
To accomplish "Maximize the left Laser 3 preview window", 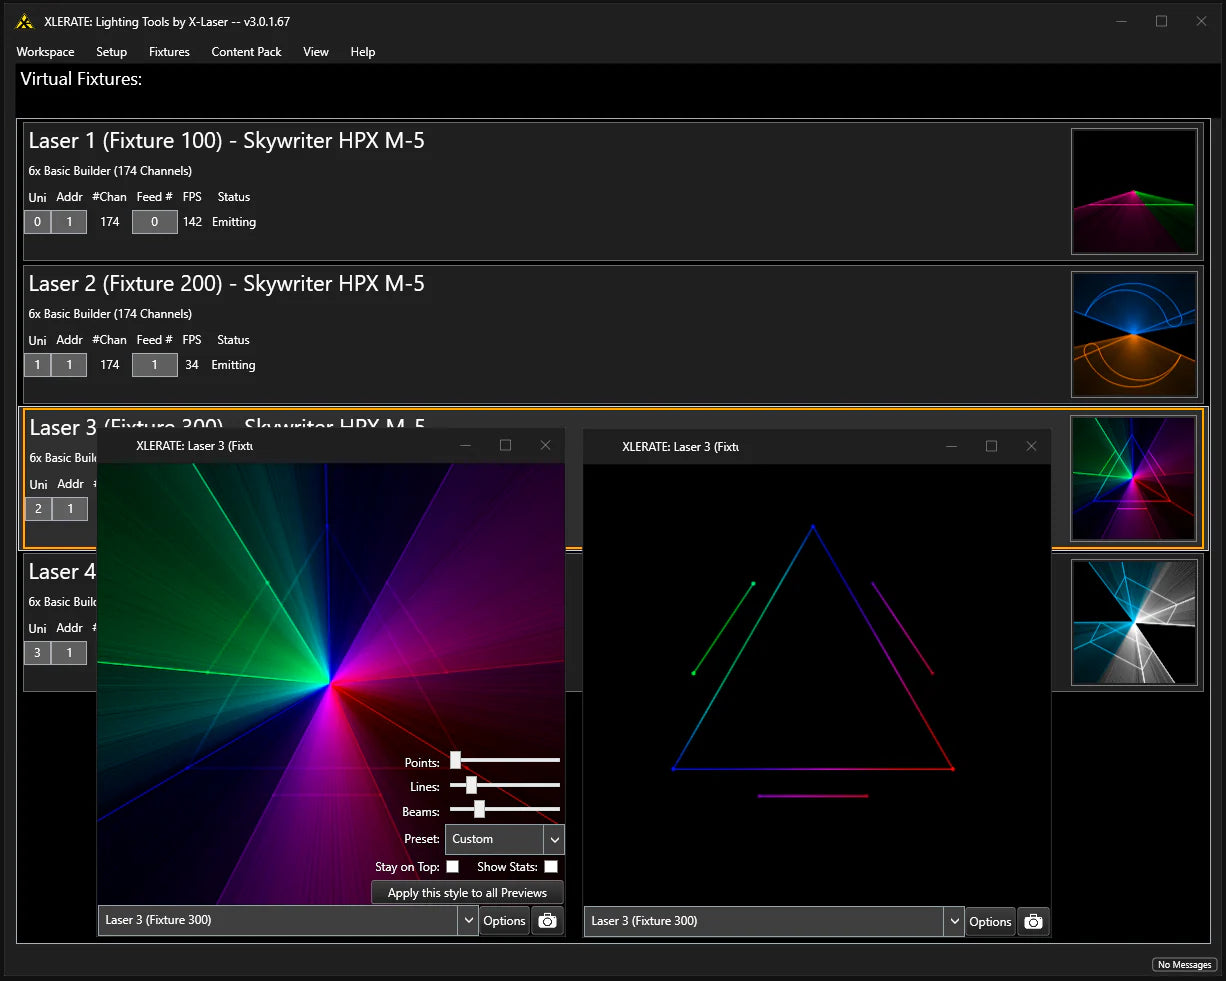I will pos(505,446).
